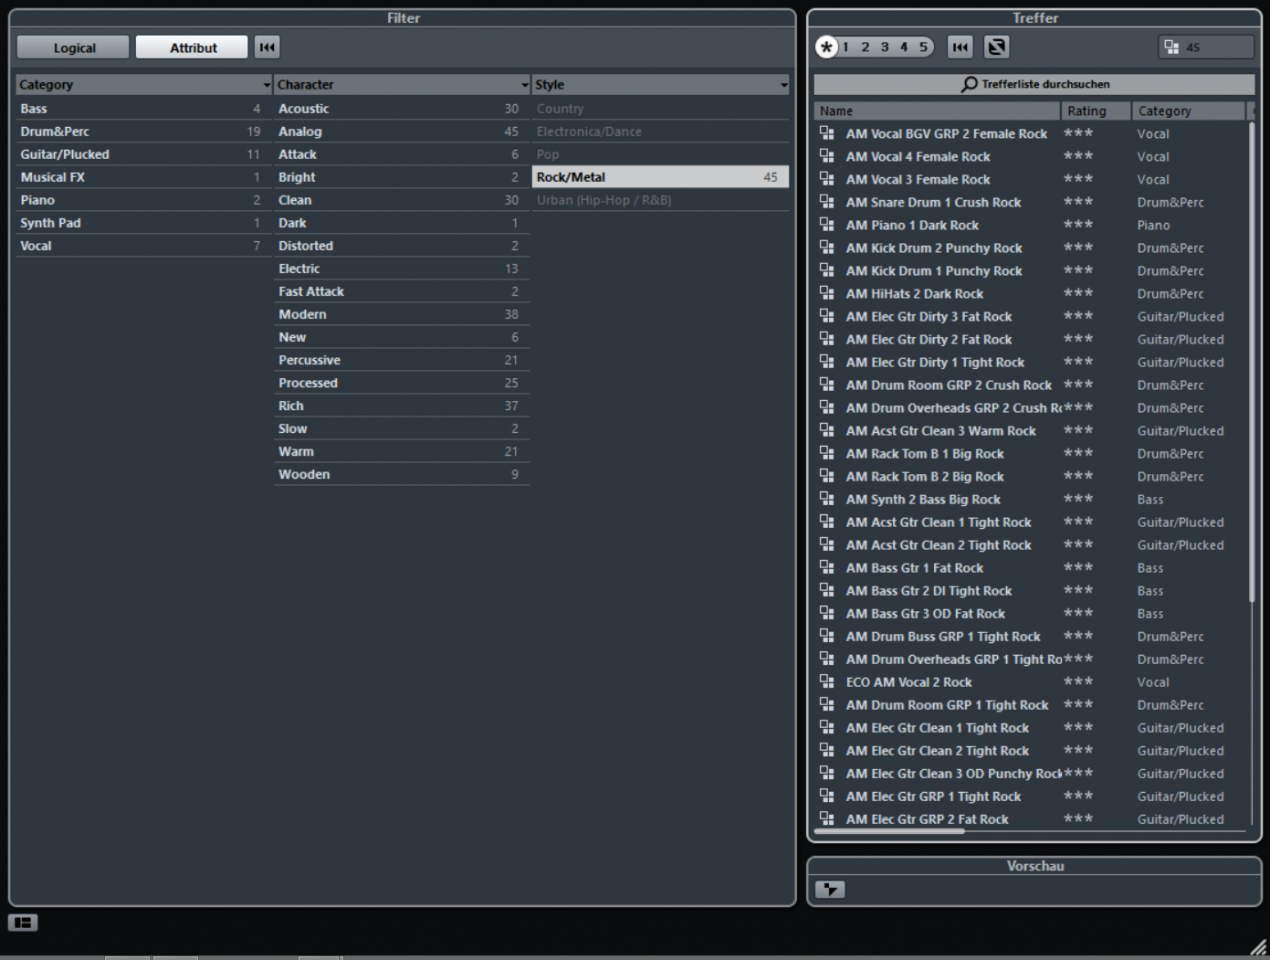Click the preset icon of AM Kick Drum 2 Punchy Rock
The width and height of the screenshot is (1270, 960).
click(x=827, y=247)
